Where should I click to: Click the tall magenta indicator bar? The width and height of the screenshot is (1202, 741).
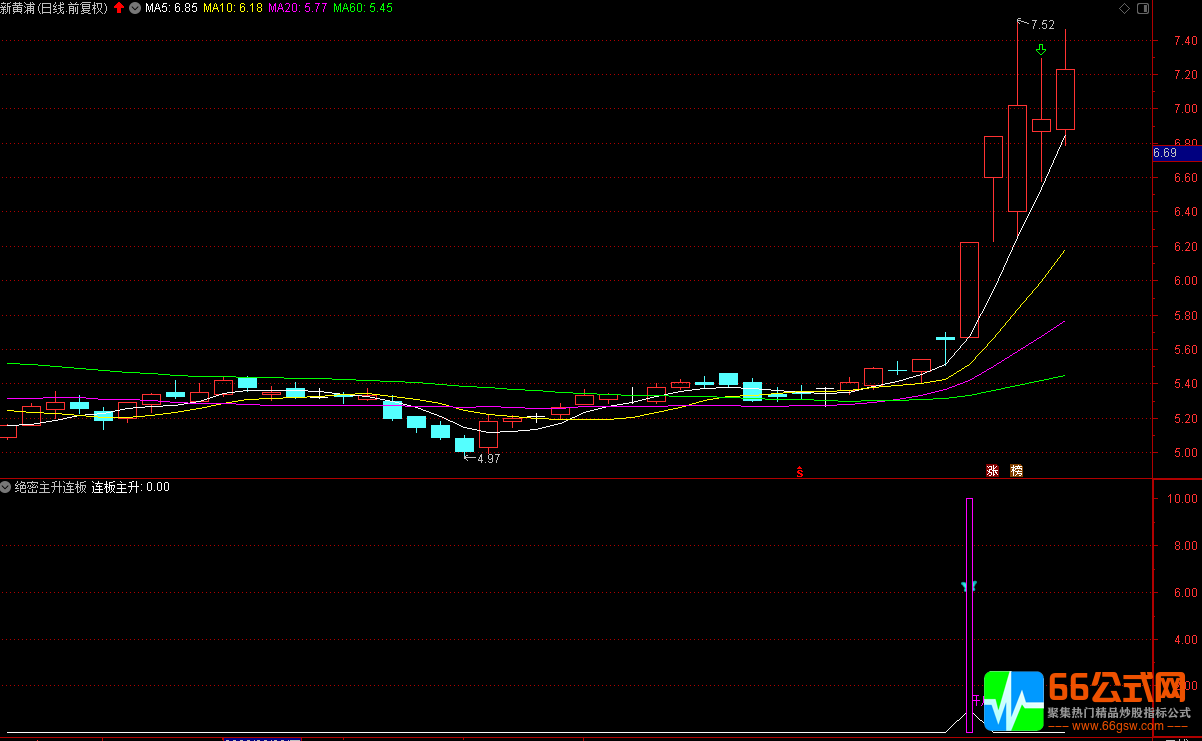pos(969,614)
